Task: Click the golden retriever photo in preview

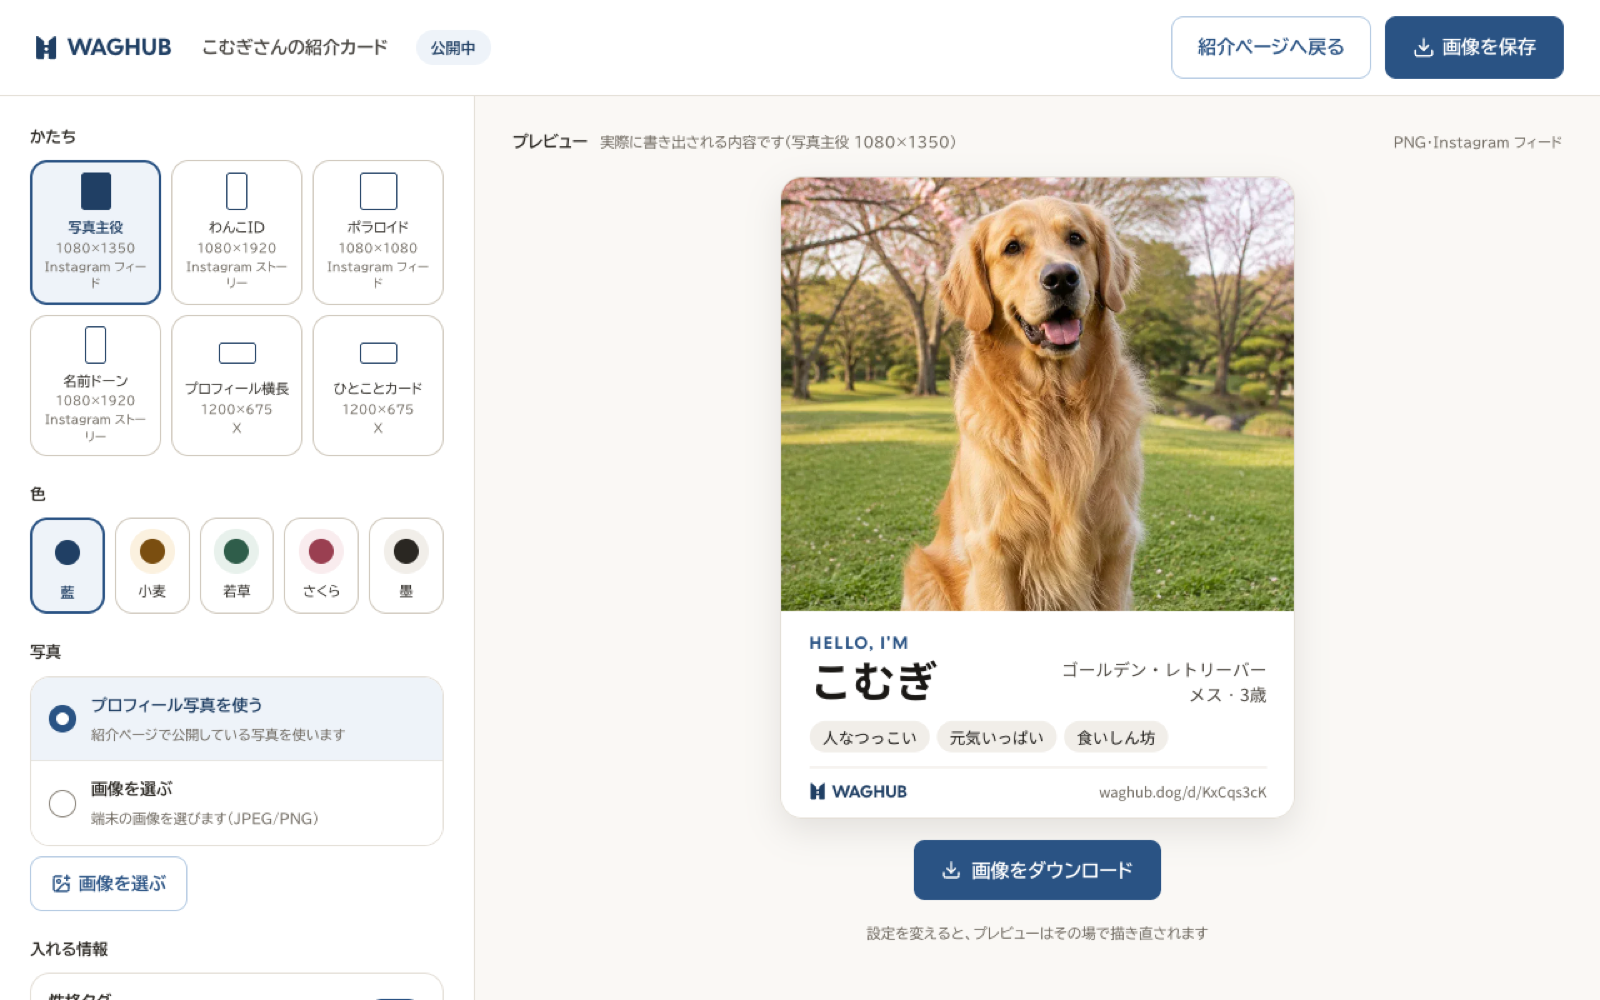Action: 1037,394
